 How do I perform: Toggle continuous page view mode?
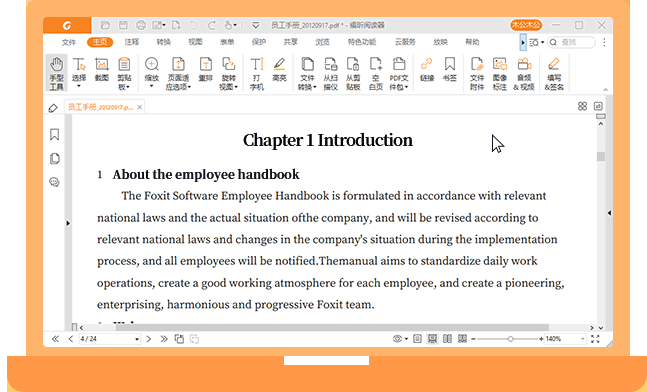[432, 339]
